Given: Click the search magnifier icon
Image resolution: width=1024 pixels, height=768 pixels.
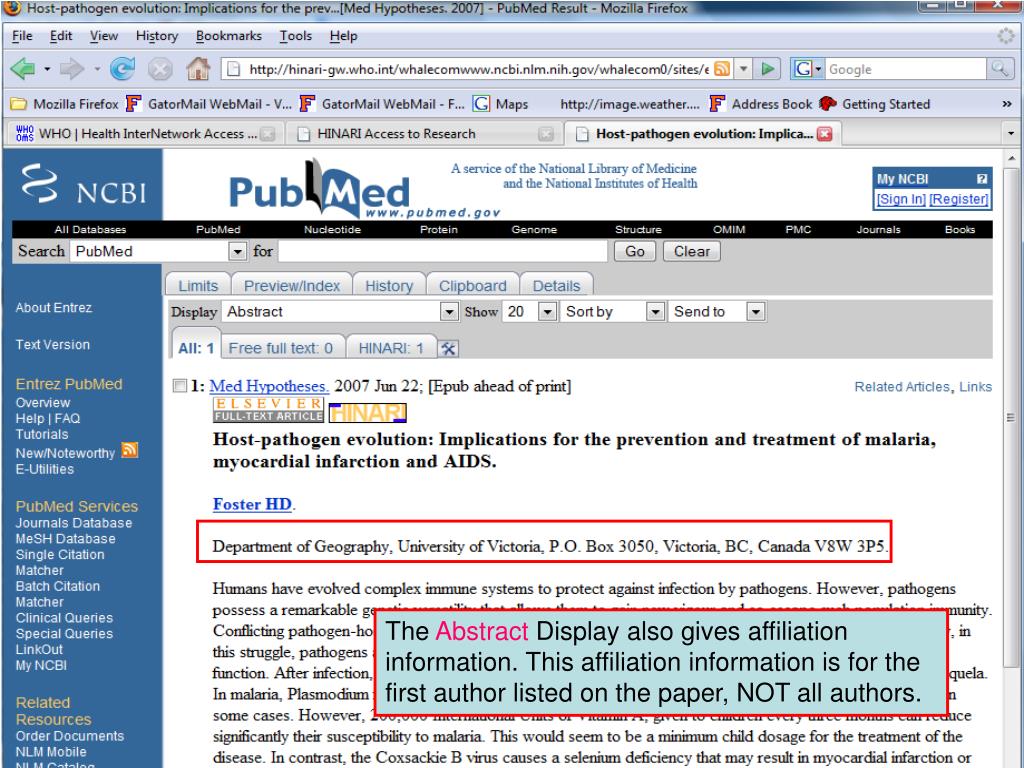Looking at the screenshot, I should [x=999, y=69].
